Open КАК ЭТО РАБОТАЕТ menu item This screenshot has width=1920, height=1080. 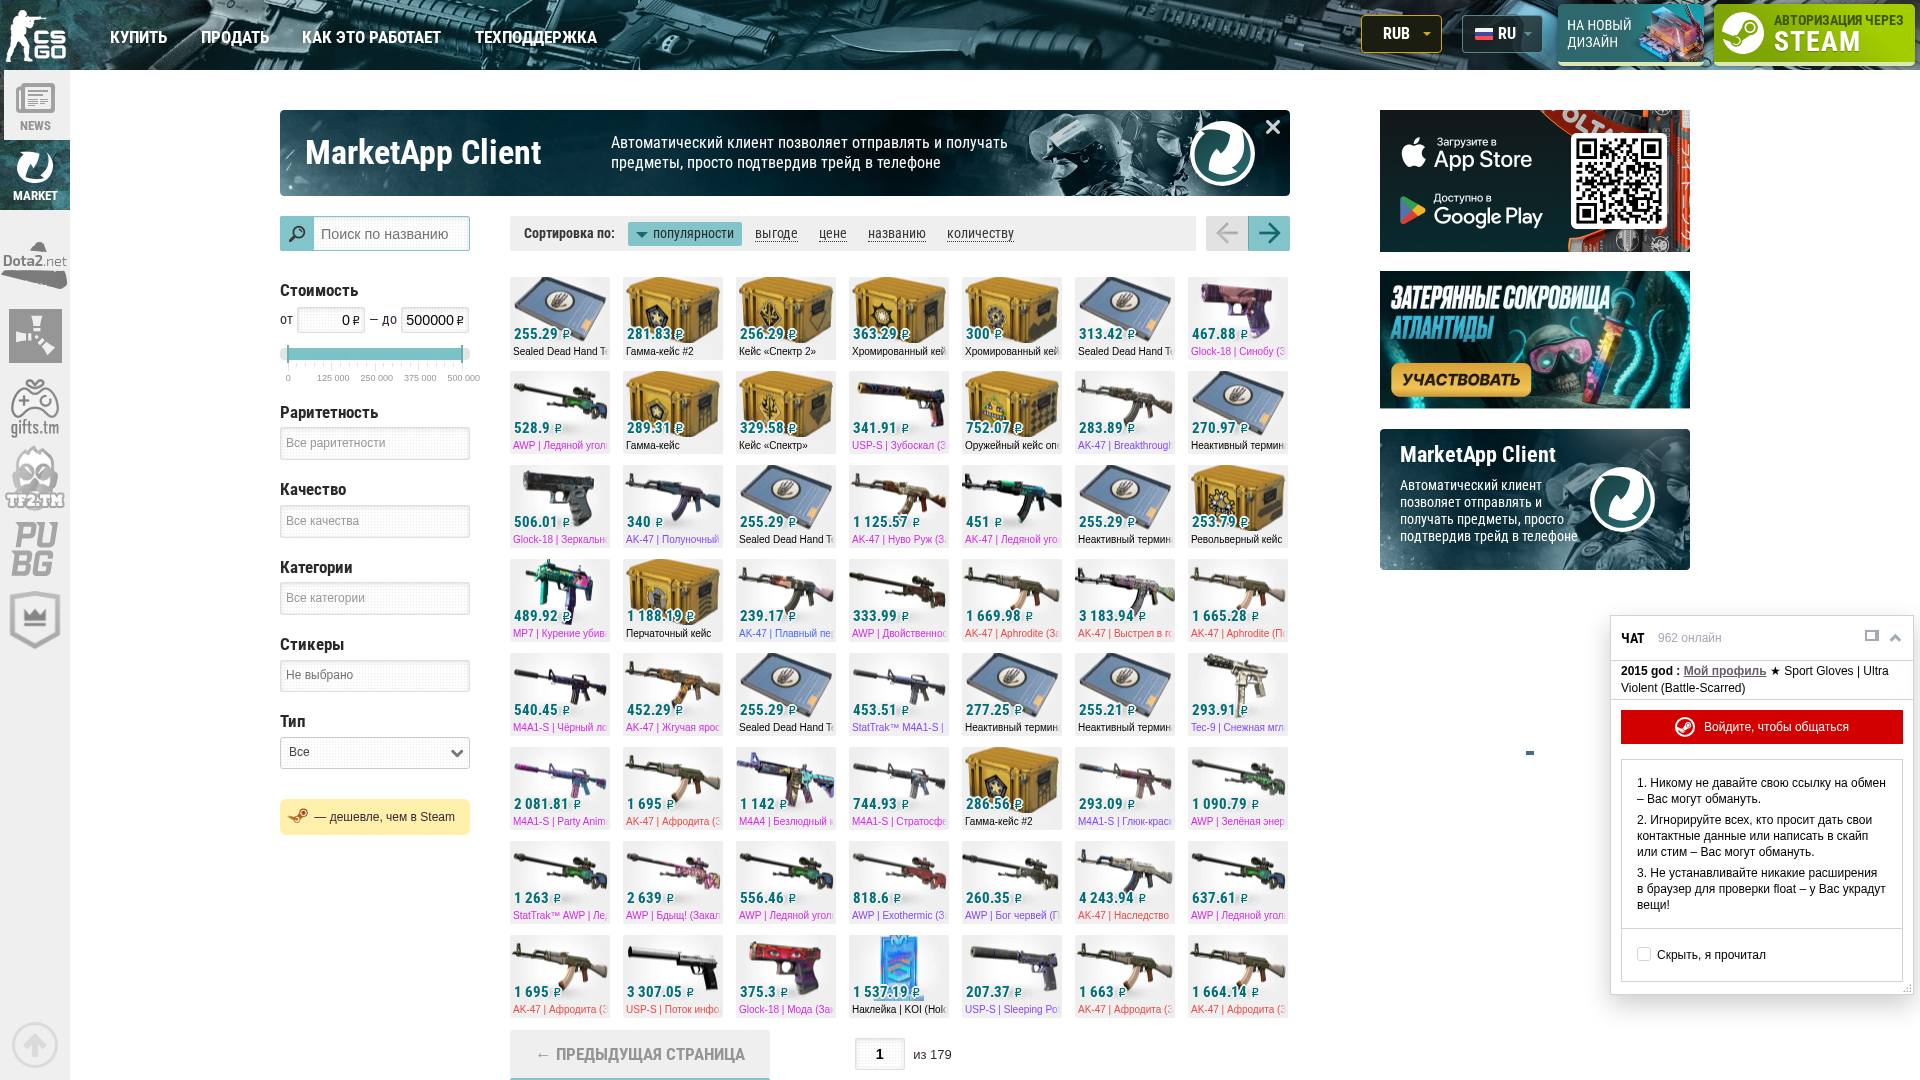pos(371,37)
